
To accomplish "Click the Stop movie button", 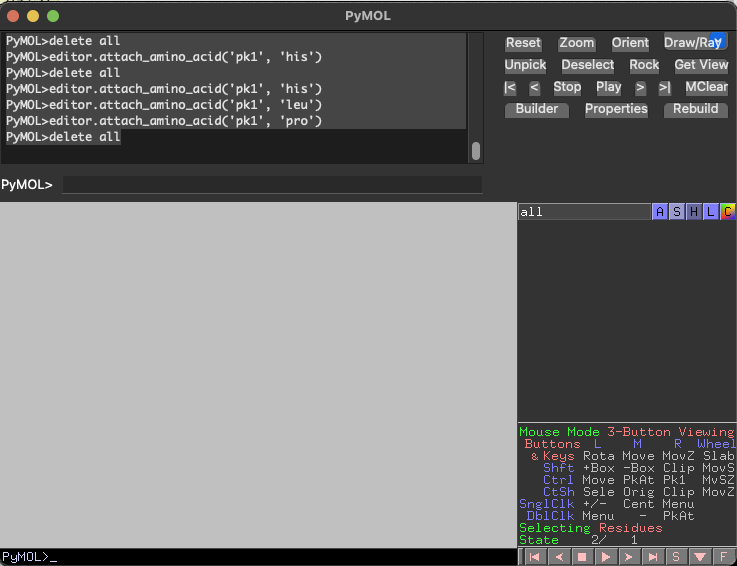I will (x=567, y=87).
